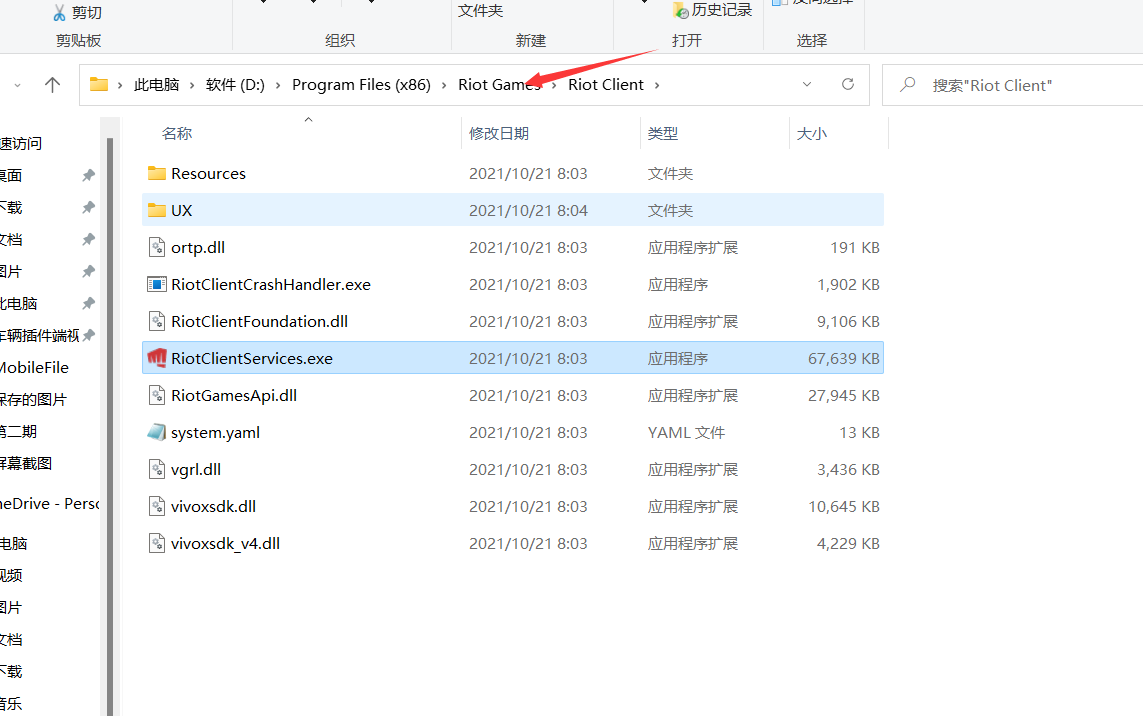Open 保存的图片 in the sidebar
Screen dimensions: 1143x716
(x=33, y=400)
